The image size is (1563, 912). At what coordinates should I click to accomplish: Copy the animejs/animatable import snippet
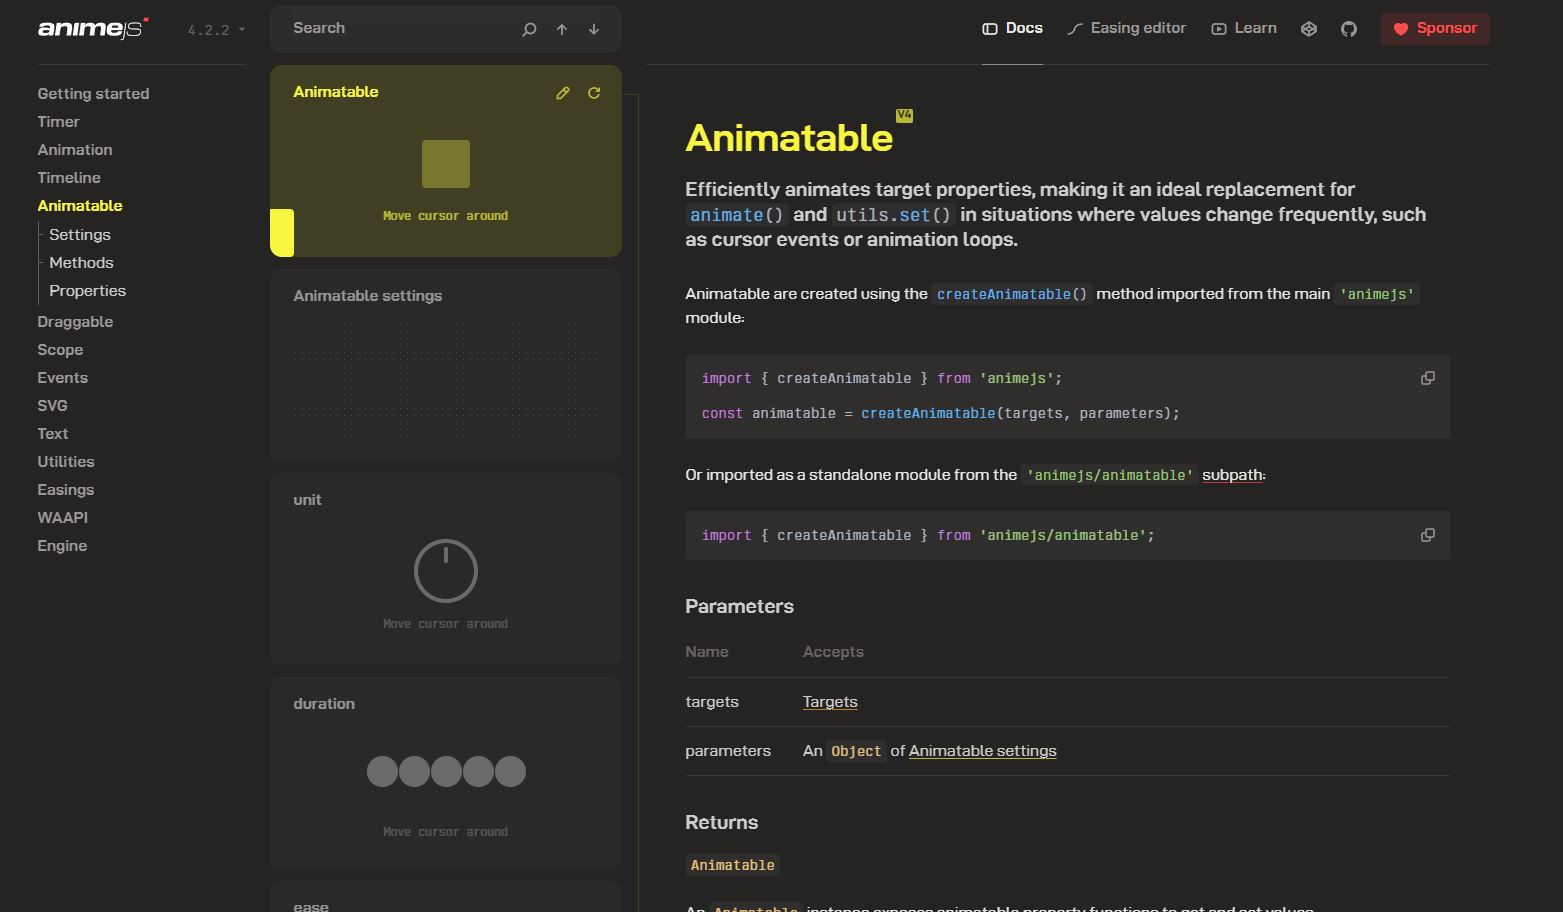pyautogui.click(x=1428, y=535)
